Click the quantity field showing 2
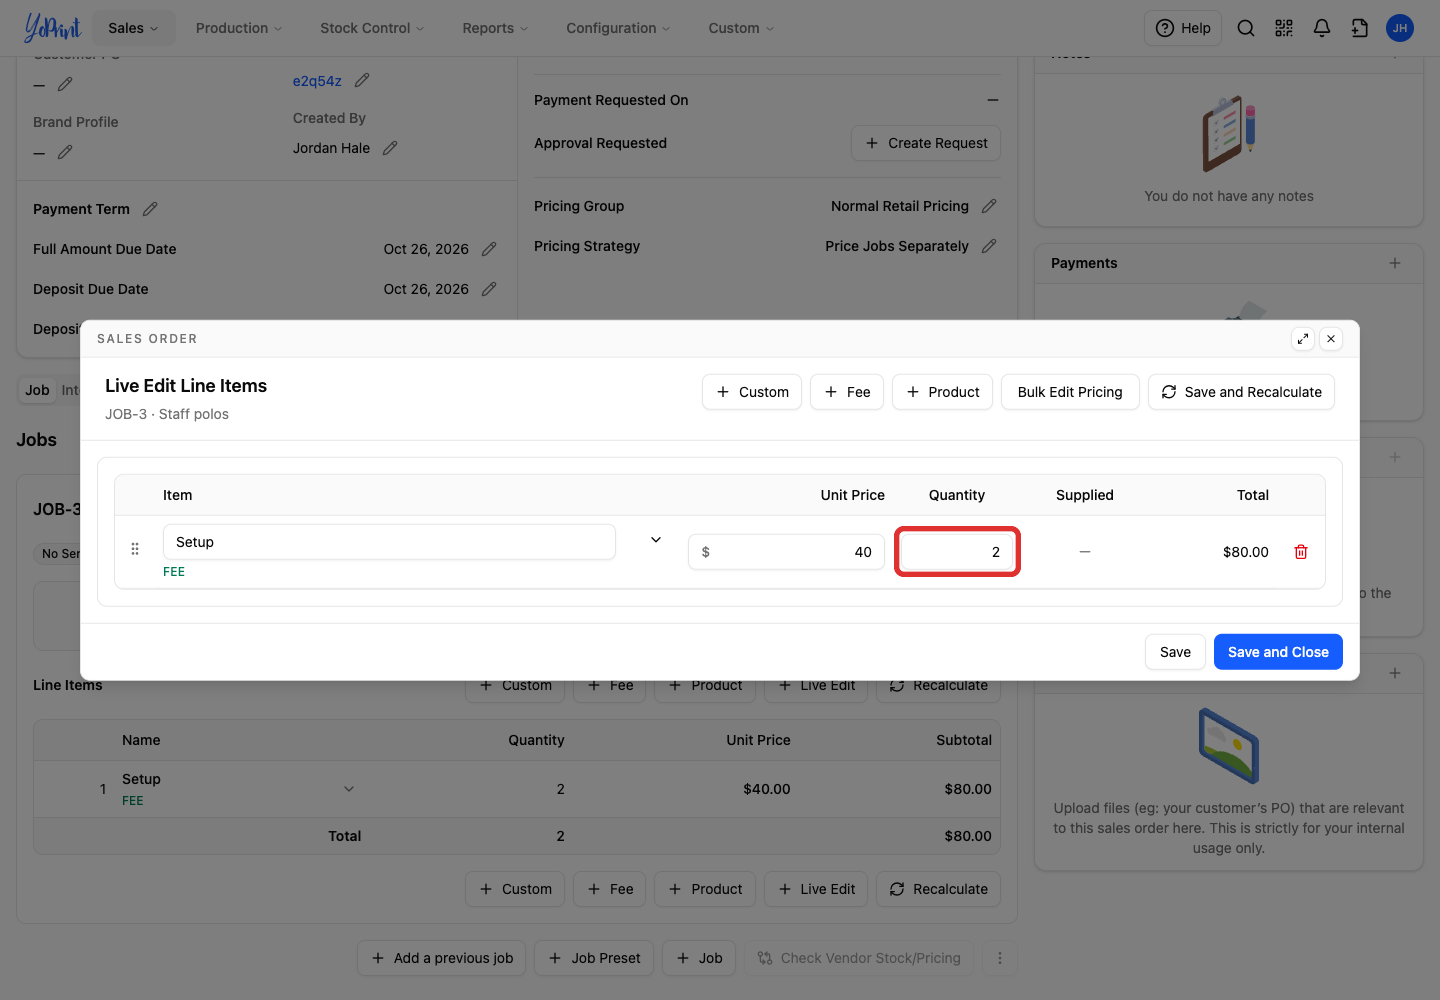 (957, 552)
